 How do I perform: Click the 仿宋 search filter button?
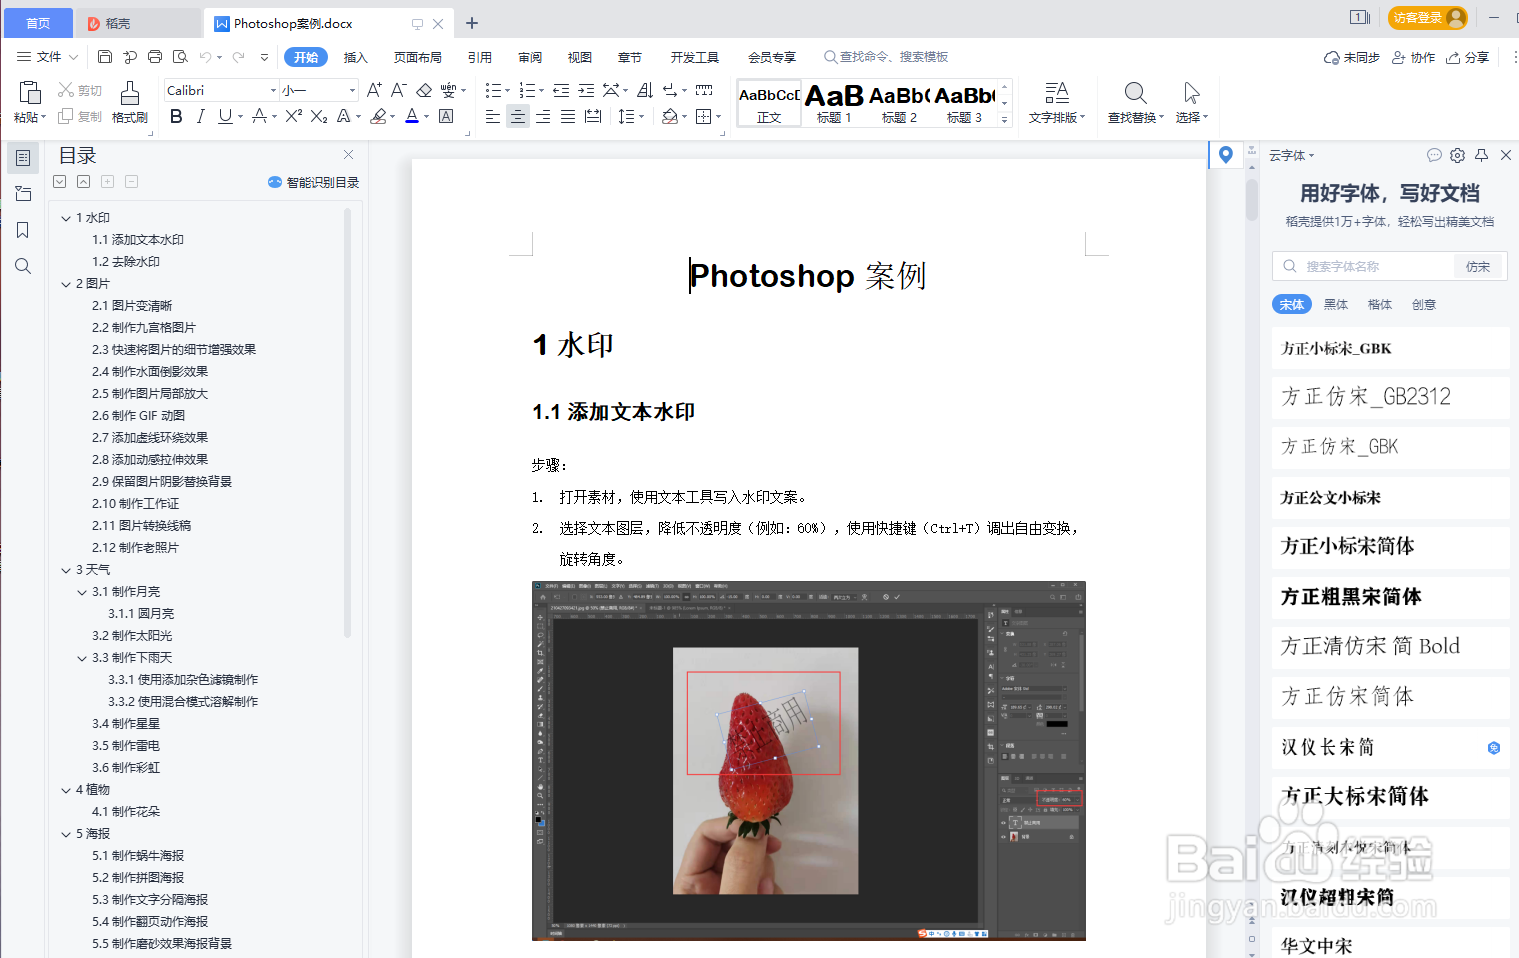pos(1478,266)
